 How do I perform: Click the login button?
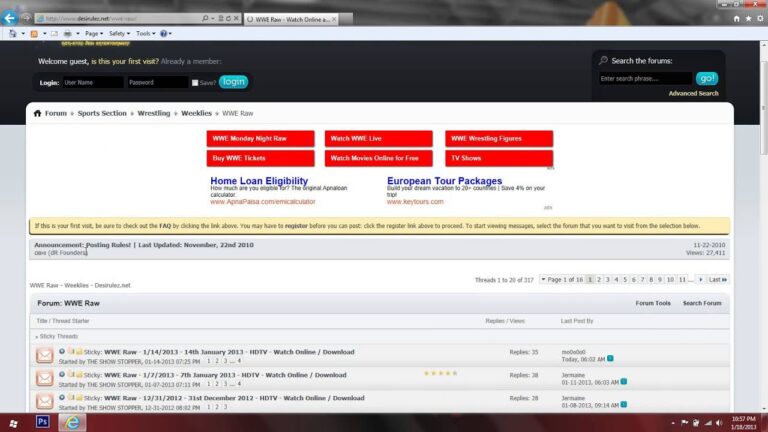233,82
